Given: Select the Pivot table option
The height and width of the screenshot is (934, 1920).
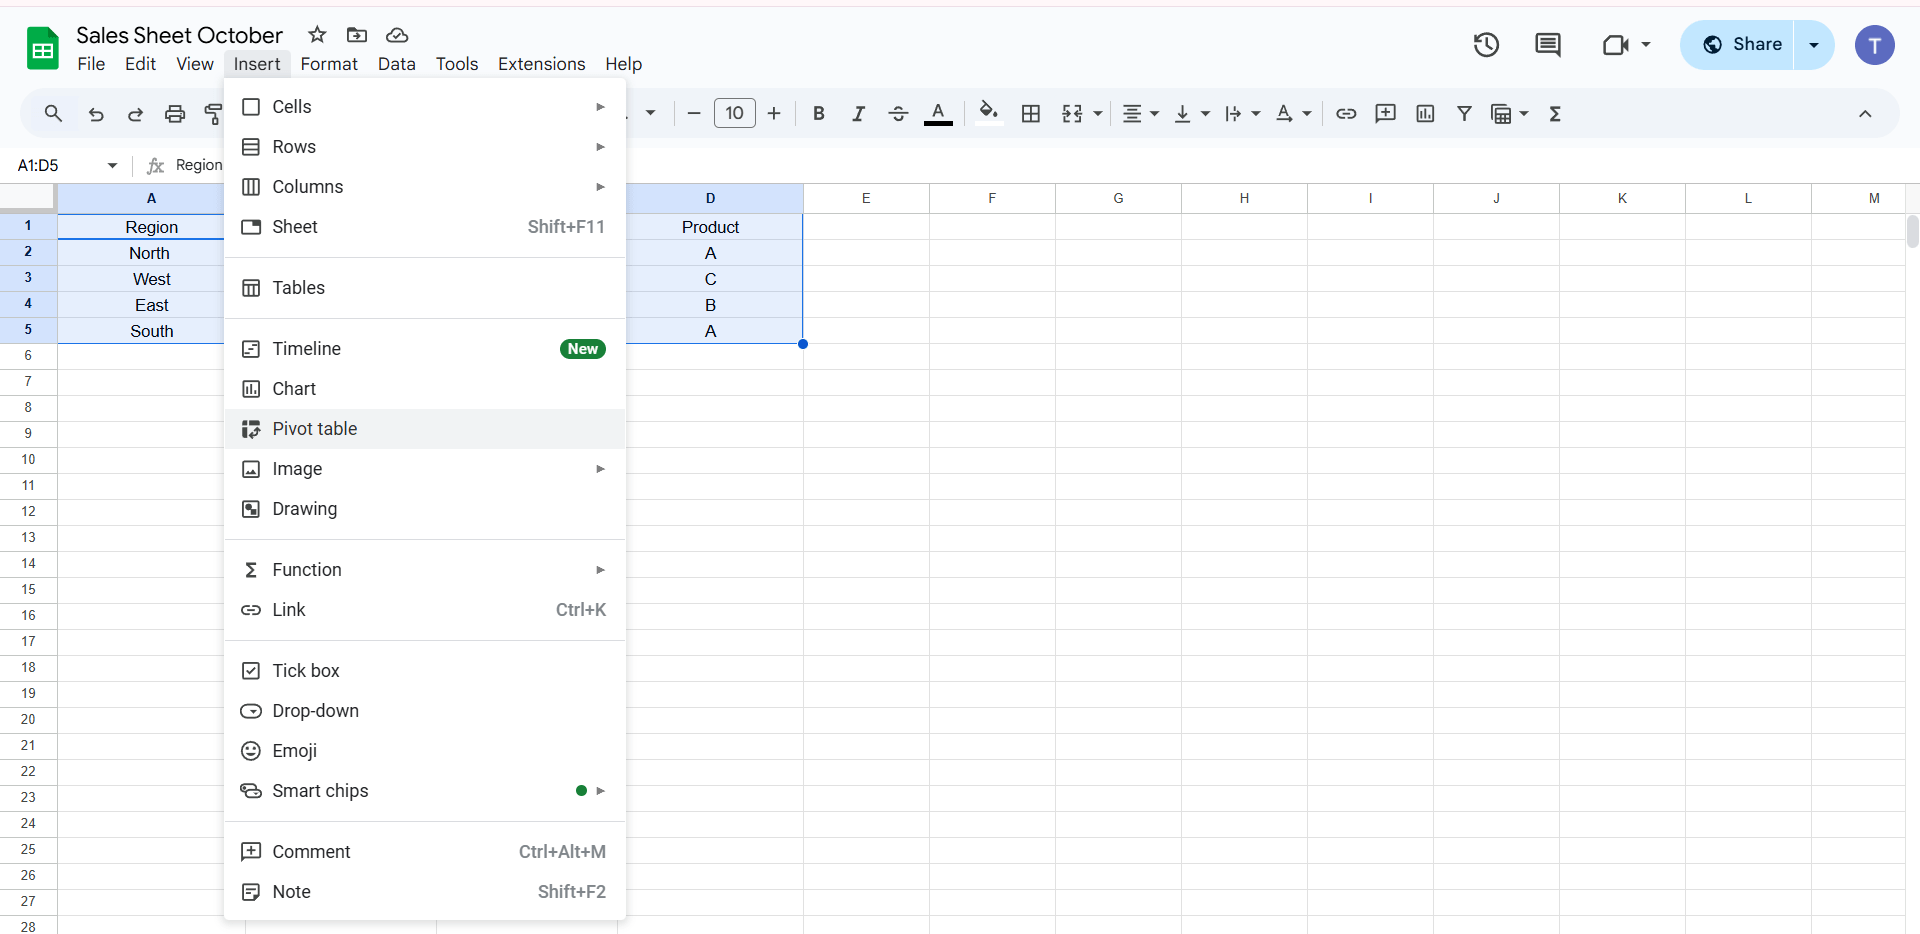Looking at the screenshot, I should point(314,428).
